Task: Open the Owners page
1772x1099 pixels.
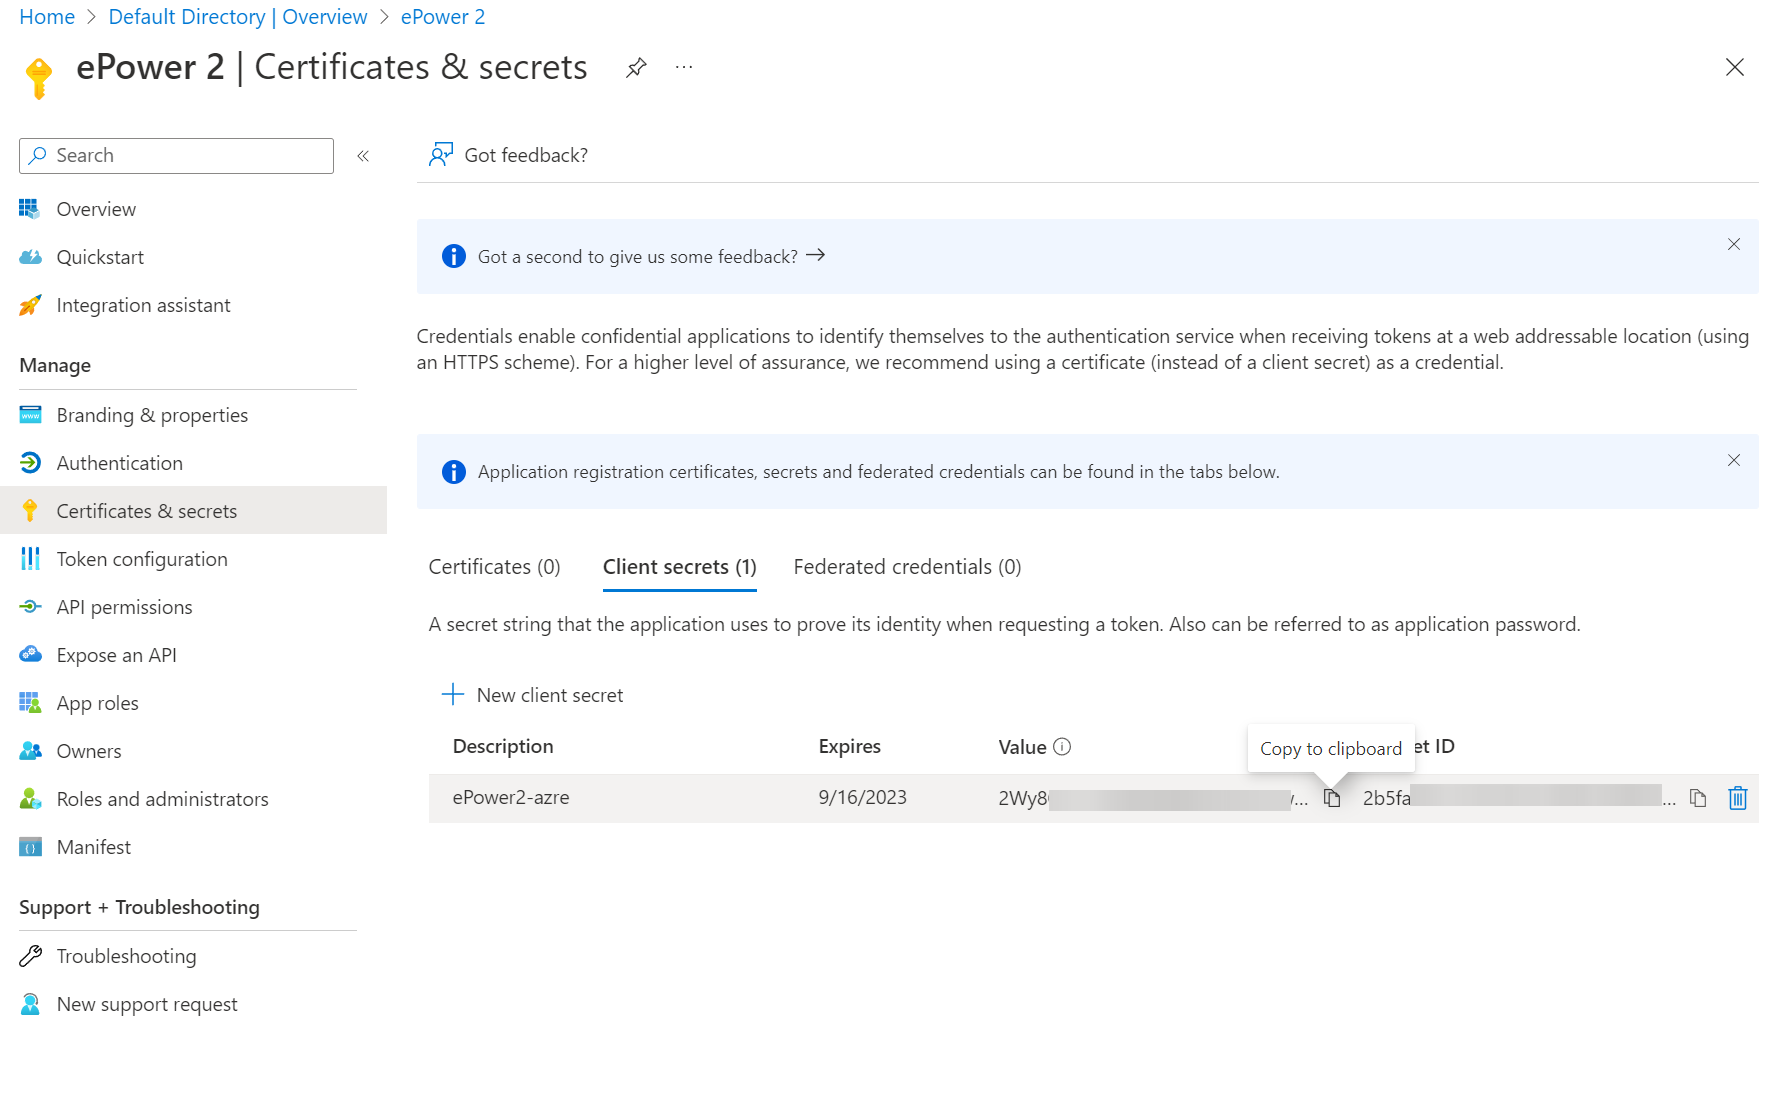Action: tap(89, 751)
